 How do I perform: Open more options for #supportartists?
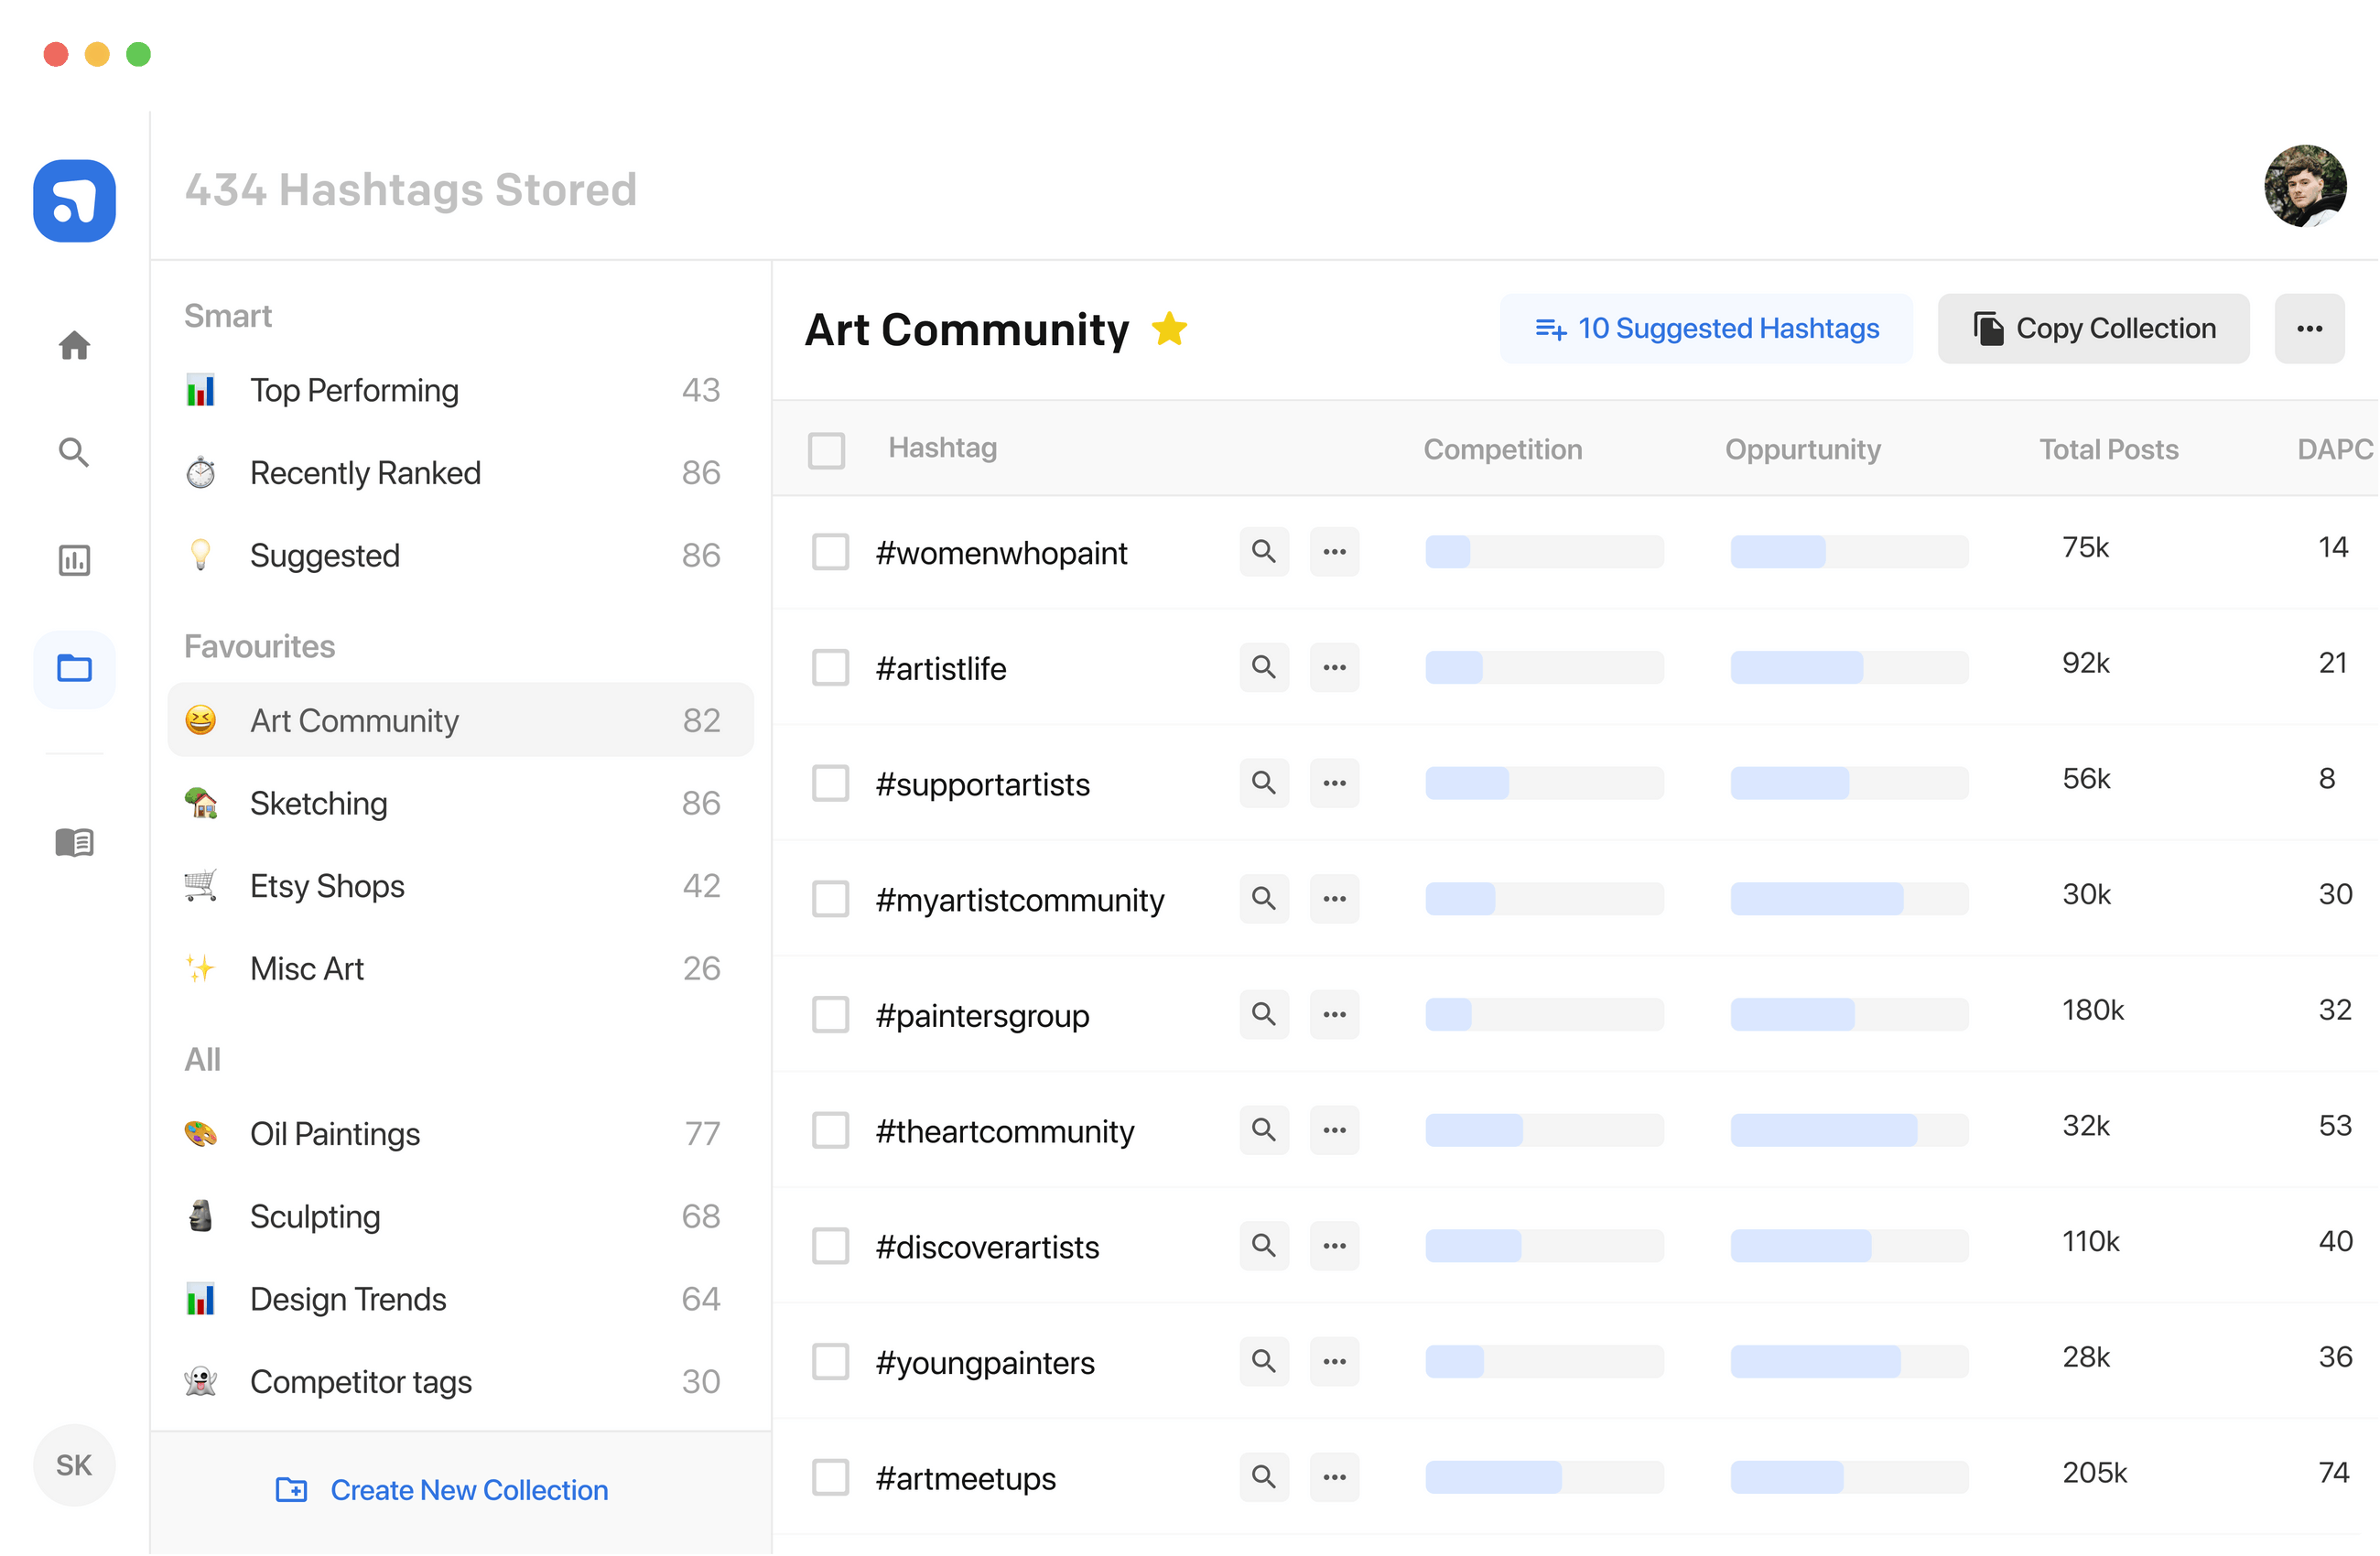pyautogui.click(x=1334, y=783)
